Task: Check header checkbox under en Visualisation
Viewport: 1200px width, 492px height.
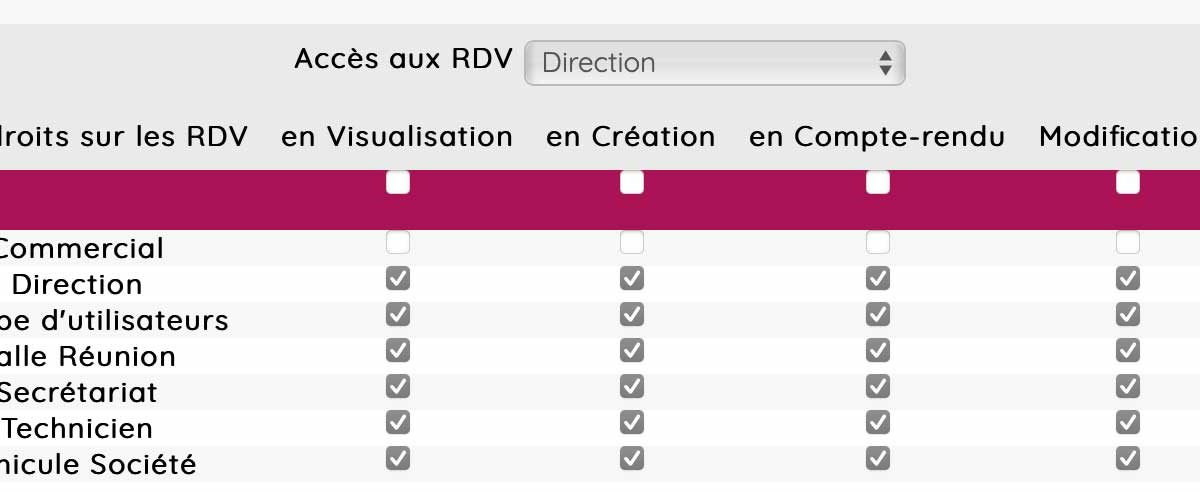Action: [x=398, y=182]
